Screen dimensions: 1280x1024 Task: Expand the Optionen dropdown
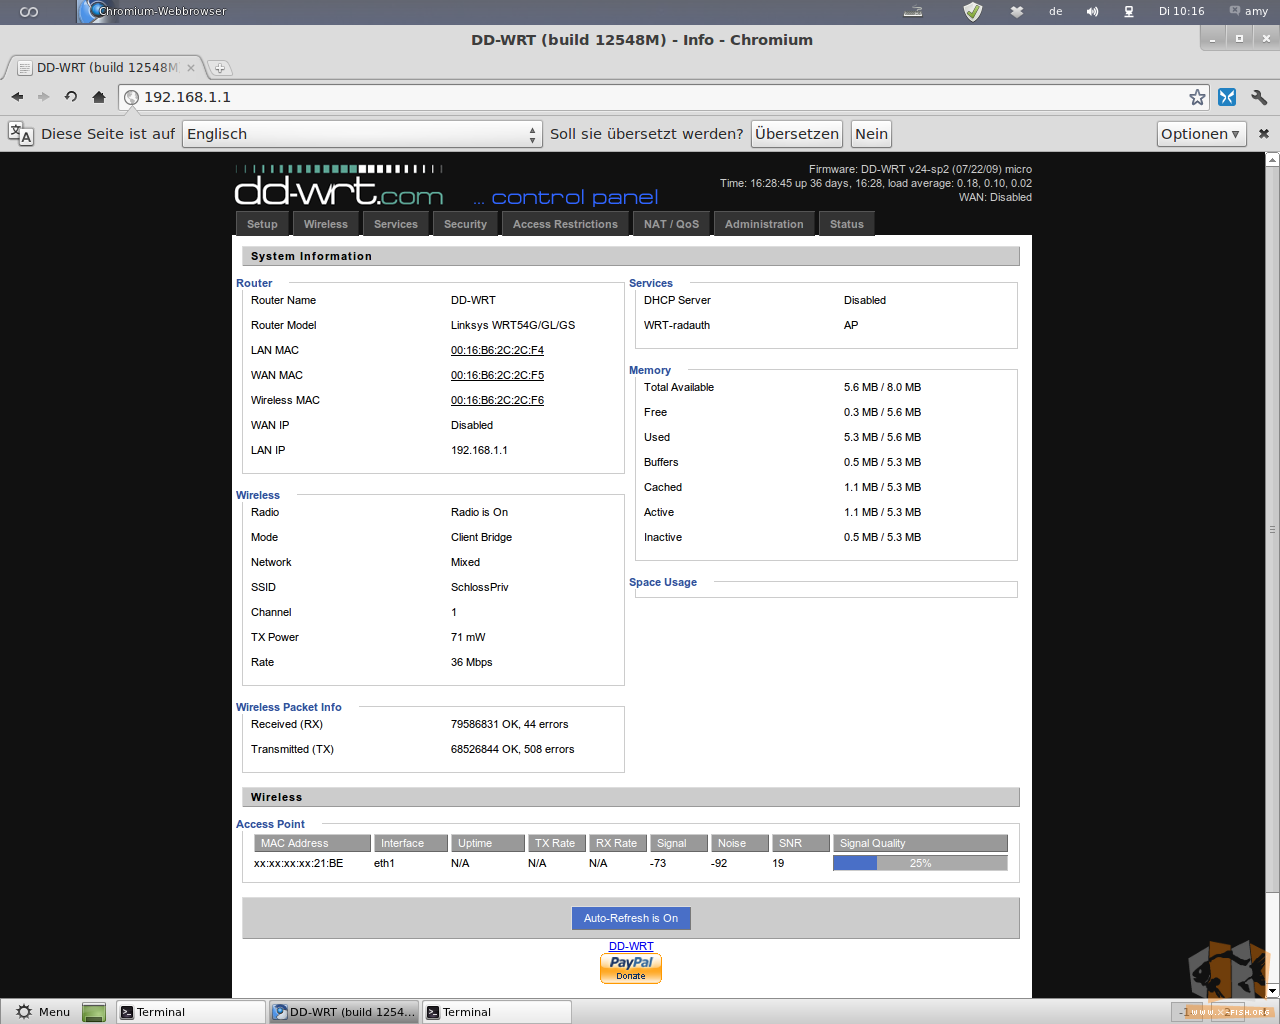(1201, 134)
